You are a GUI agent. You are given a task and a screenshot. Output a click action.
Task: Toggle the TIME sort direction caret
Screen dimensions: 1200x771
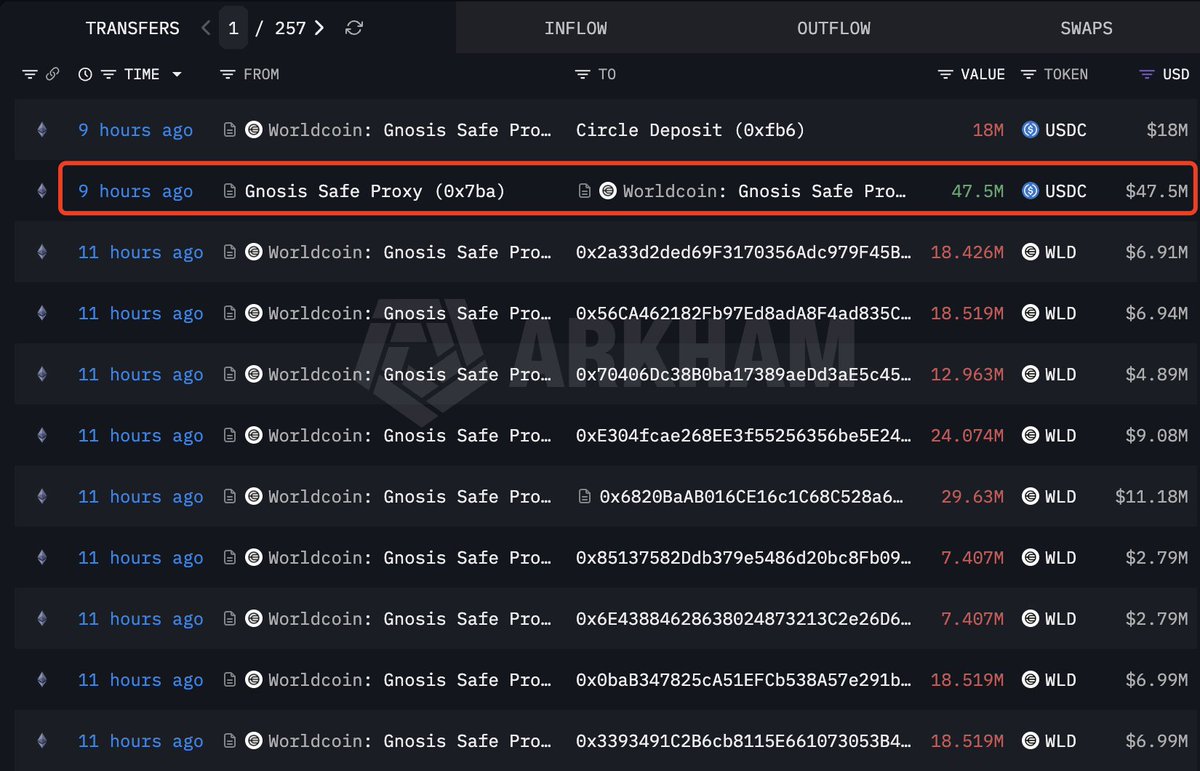(x=177, y=74)
